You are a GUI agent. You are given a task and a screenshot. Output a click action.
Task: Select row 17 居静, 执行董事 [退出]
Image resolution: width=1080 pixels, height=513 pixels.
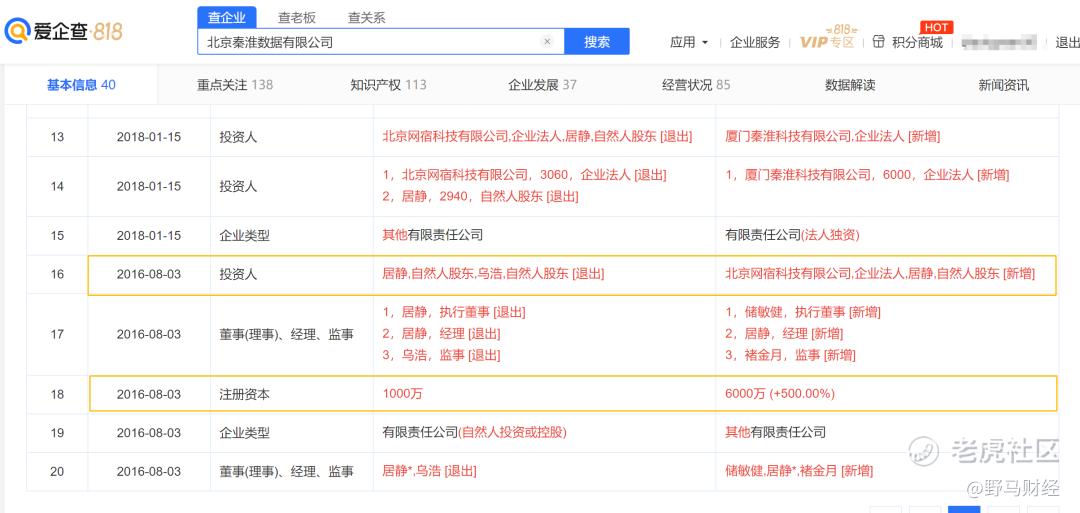click(x=454, y=312)
